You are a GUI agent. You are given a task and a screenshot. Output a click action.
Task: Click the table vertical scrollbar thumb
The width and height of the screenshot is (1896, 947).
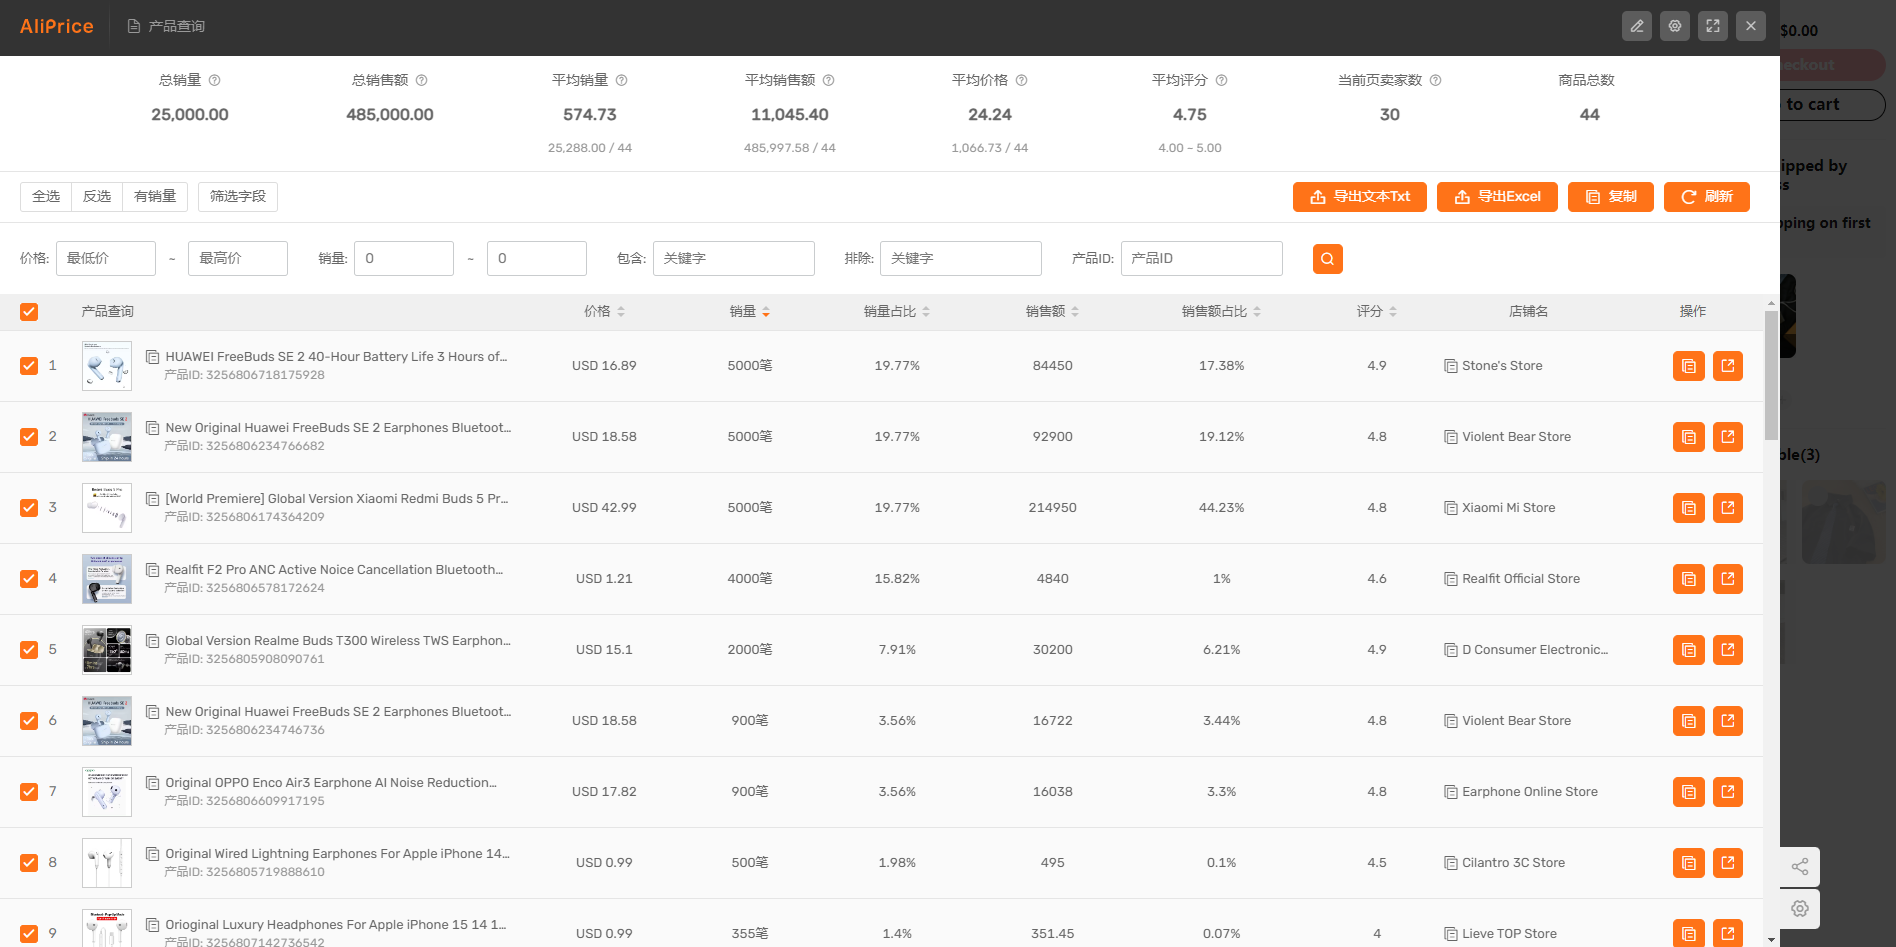(x=1771, y=375)
